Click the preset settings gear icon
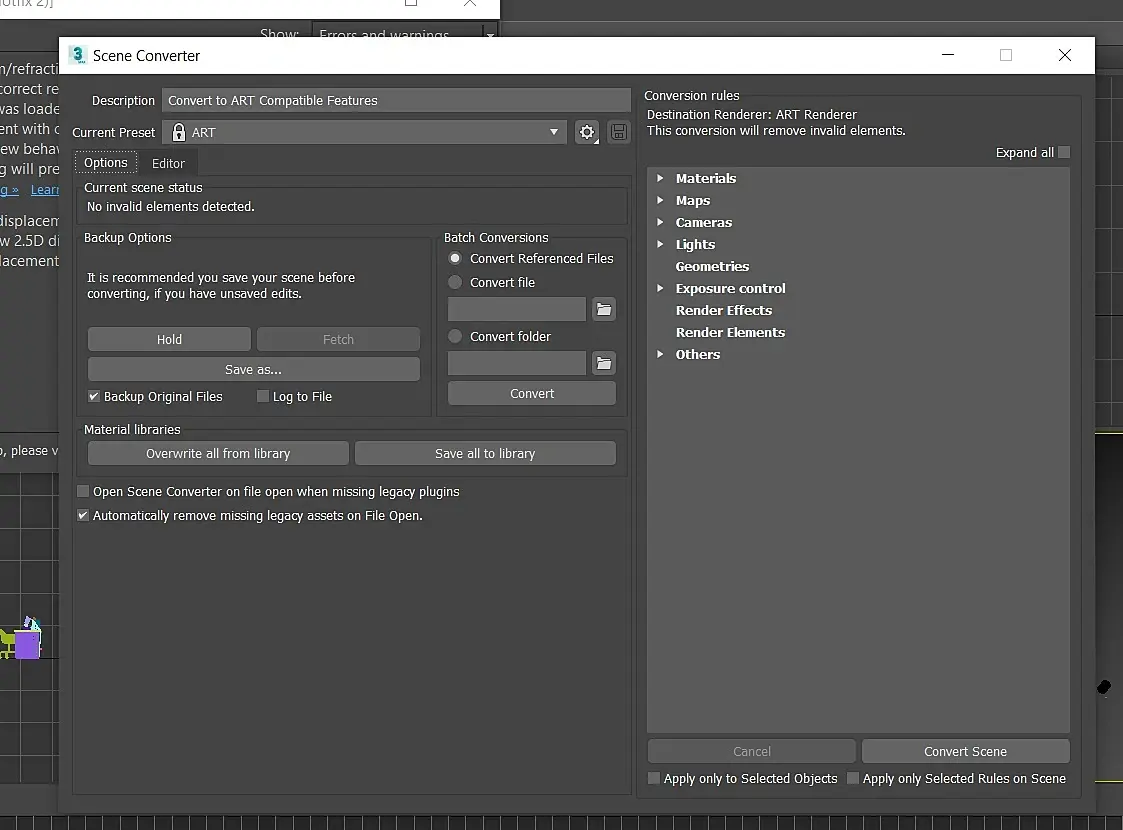This screenshot has height=830, width=1123. [587, 132]
